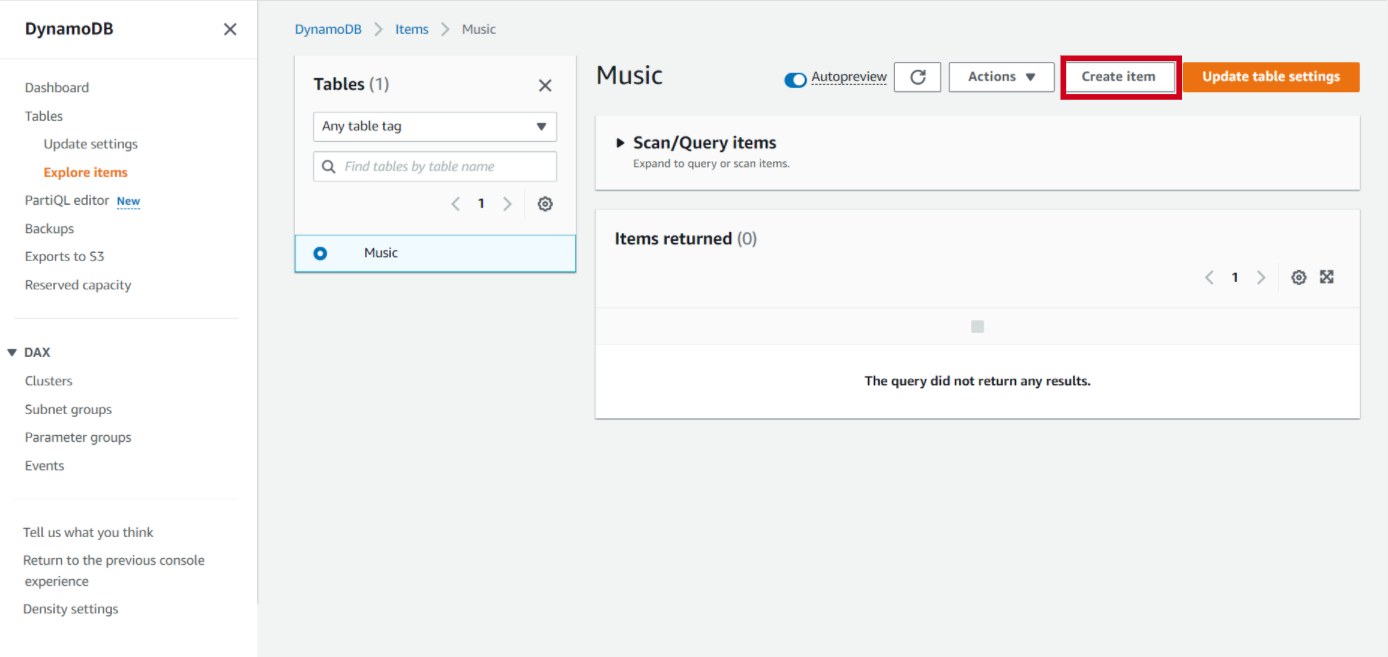Click Tell us what you think
Image resolution: width=1388 pixels, height=657 pixels.
88,533
